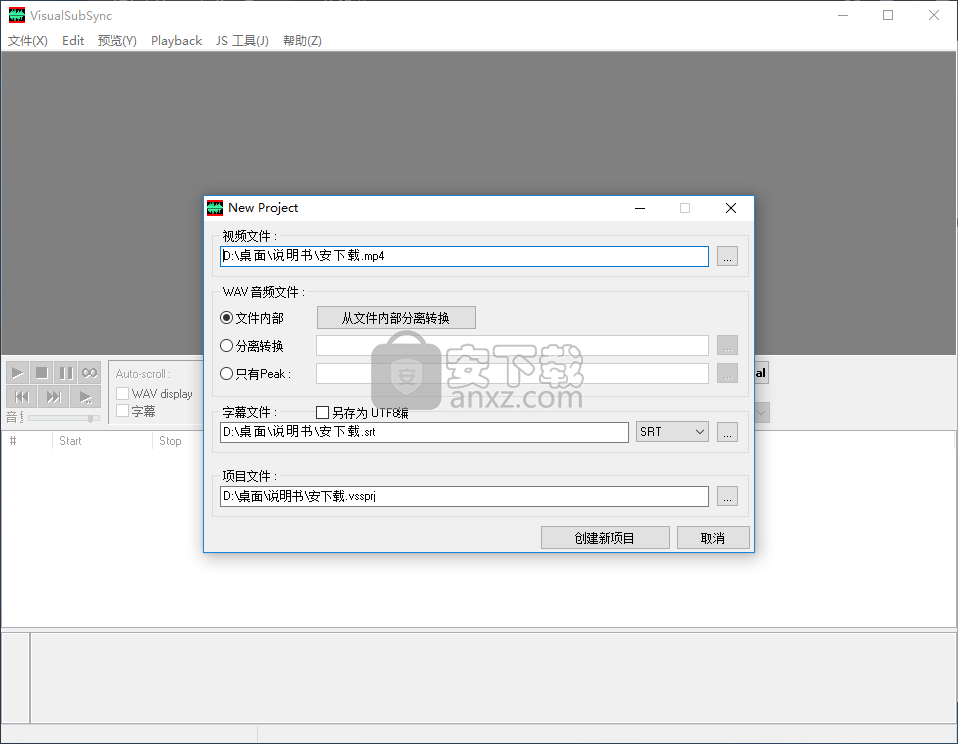Click the 从文件内部分离转换 button
958x744 pixels.
click(396, 318)
